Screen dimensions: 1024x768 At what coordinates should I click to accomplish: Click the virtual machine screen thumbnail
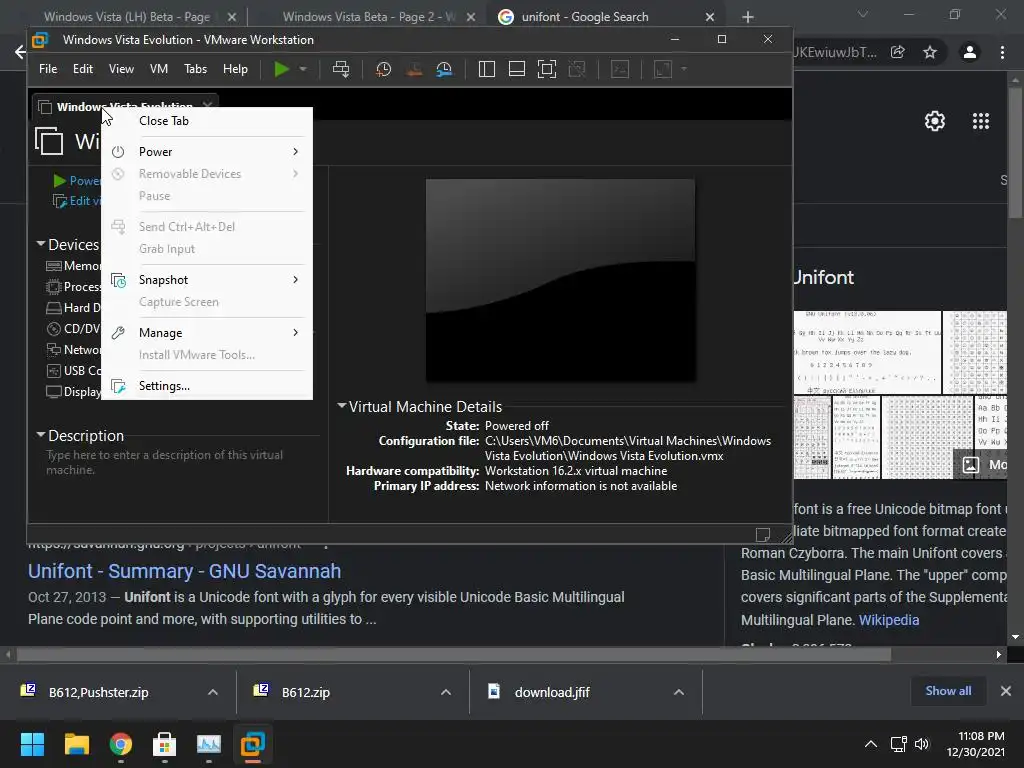(560, 280)
